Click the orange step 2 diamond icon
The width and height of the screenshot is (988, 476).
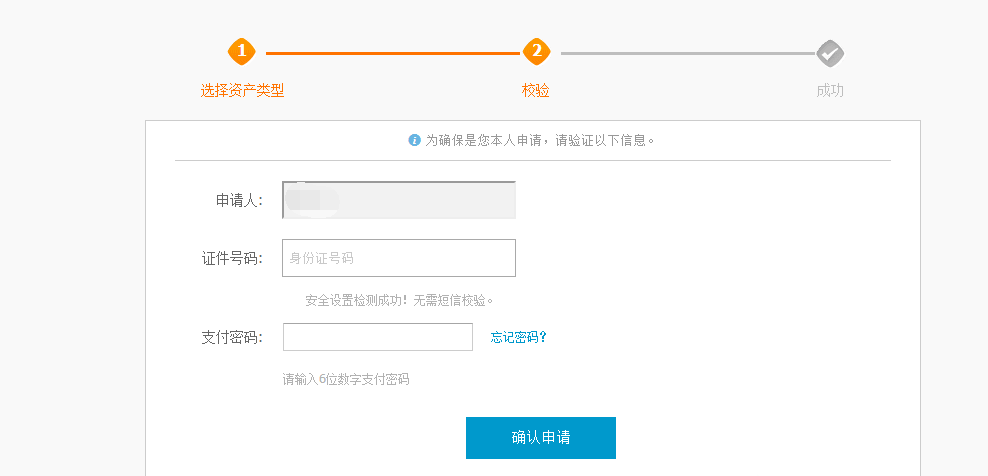(x=536, y=52)
